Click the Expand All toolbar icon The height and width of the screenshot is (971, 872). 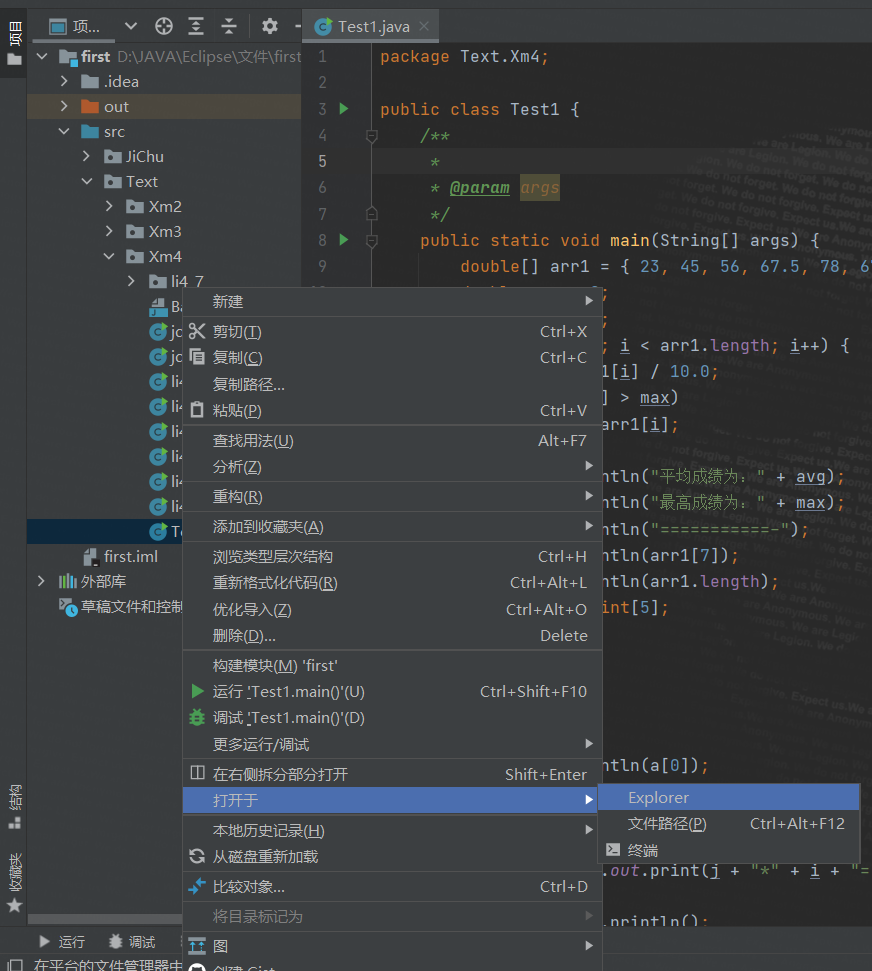pyautogui.click(x=196, y=26)
